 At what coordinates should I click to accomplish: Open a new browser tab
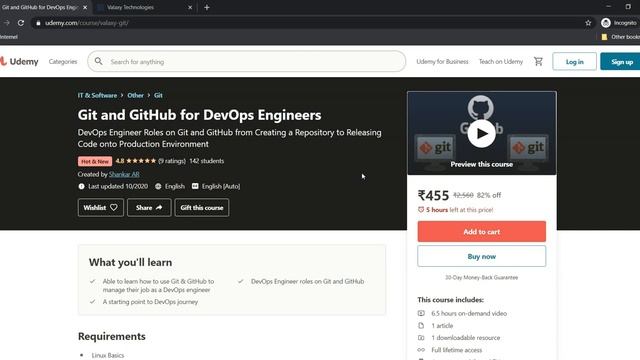tap(207, 7)
